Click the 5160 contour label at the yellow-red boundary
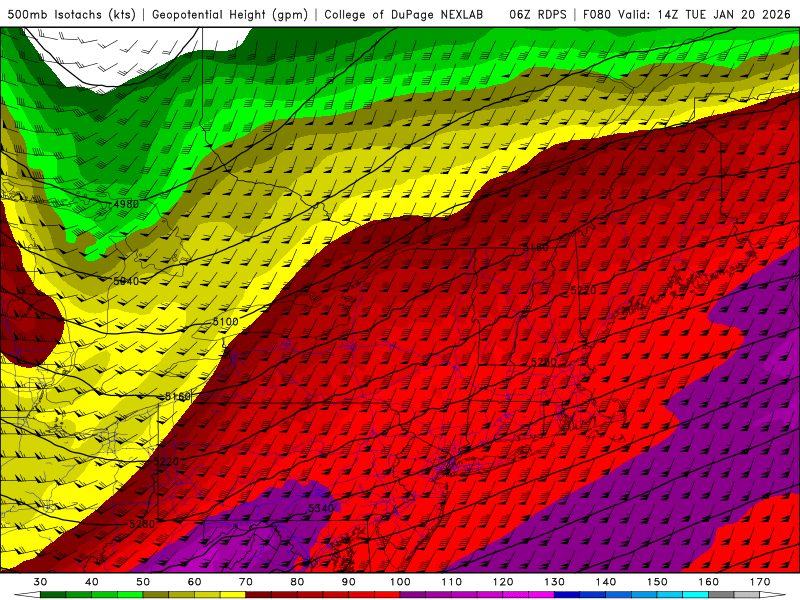This screenshot has height=600, width=800. point(178,396)
